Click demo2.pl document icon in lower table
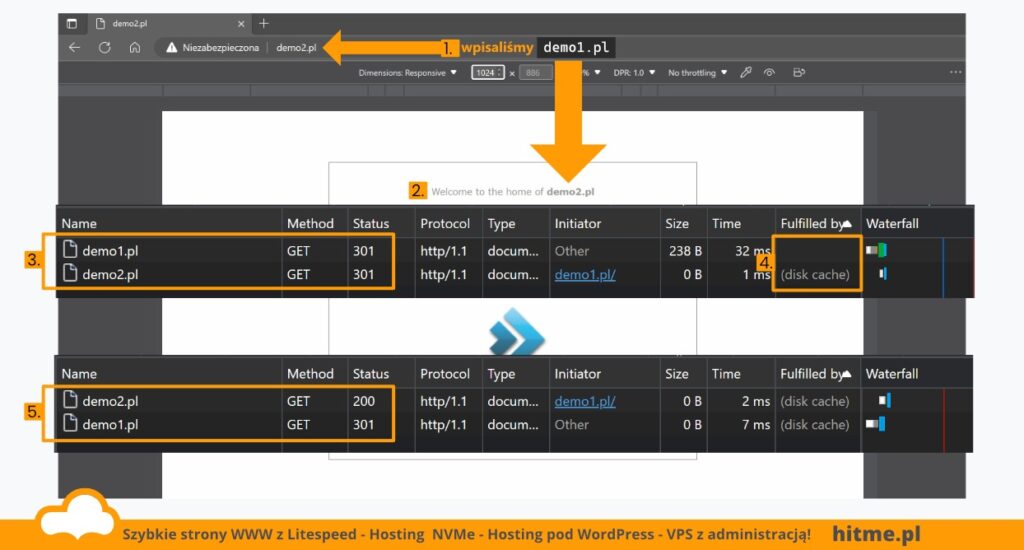The width and height of the screenshot is (1024, 550). click(70, 400)
